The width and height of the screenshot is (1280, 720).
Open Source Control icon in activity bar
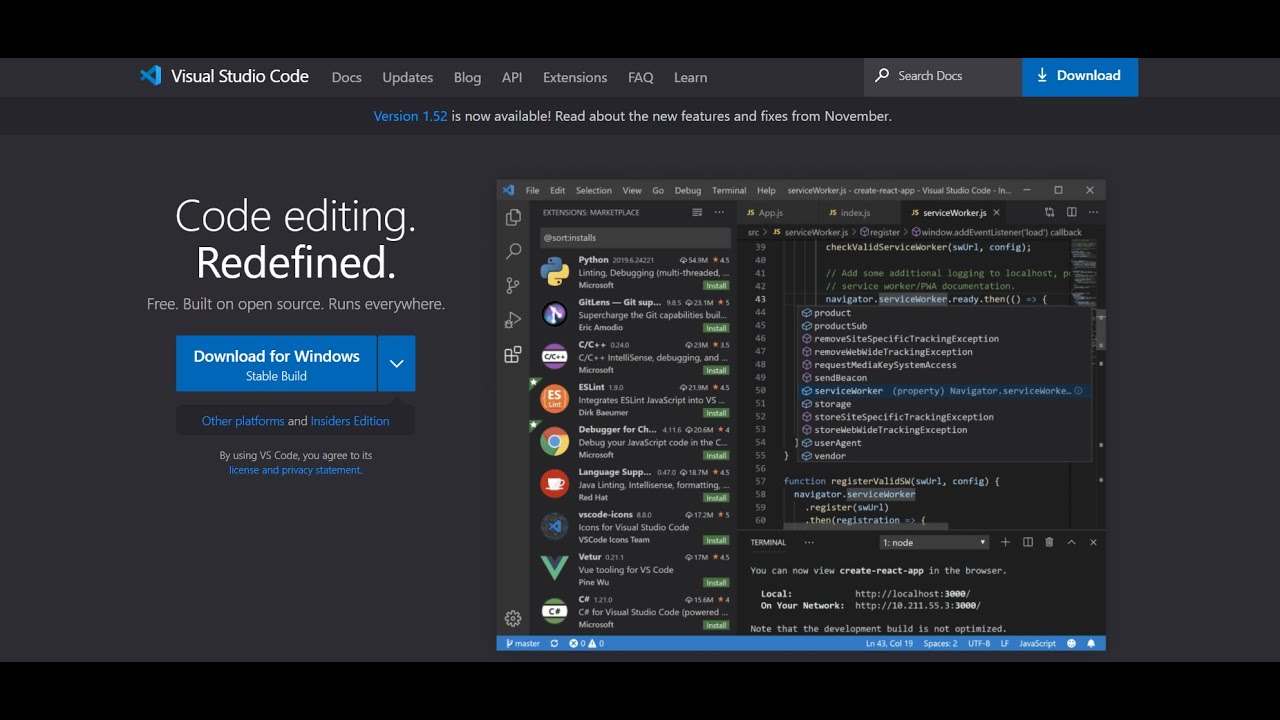coord(513,285)
